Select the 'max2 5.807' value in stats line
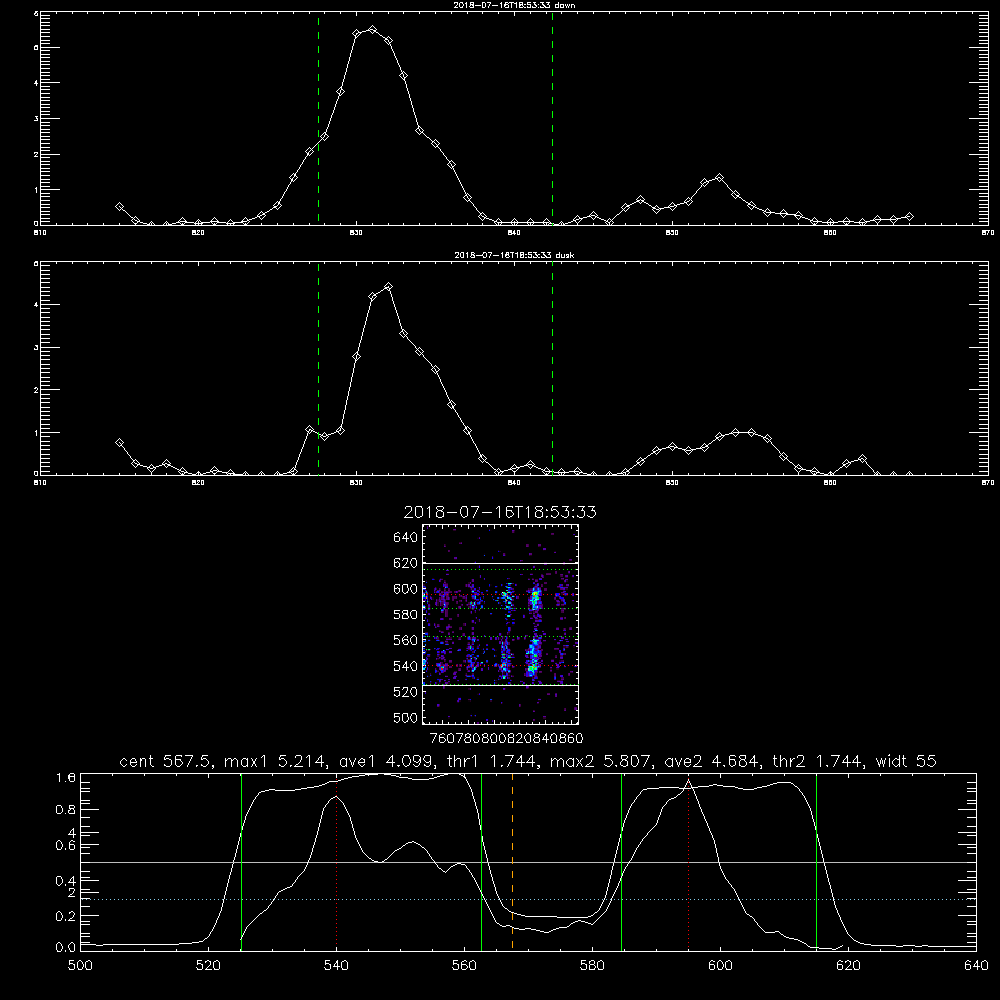This screenshot has height=1000, width=1000. (603, 761)
